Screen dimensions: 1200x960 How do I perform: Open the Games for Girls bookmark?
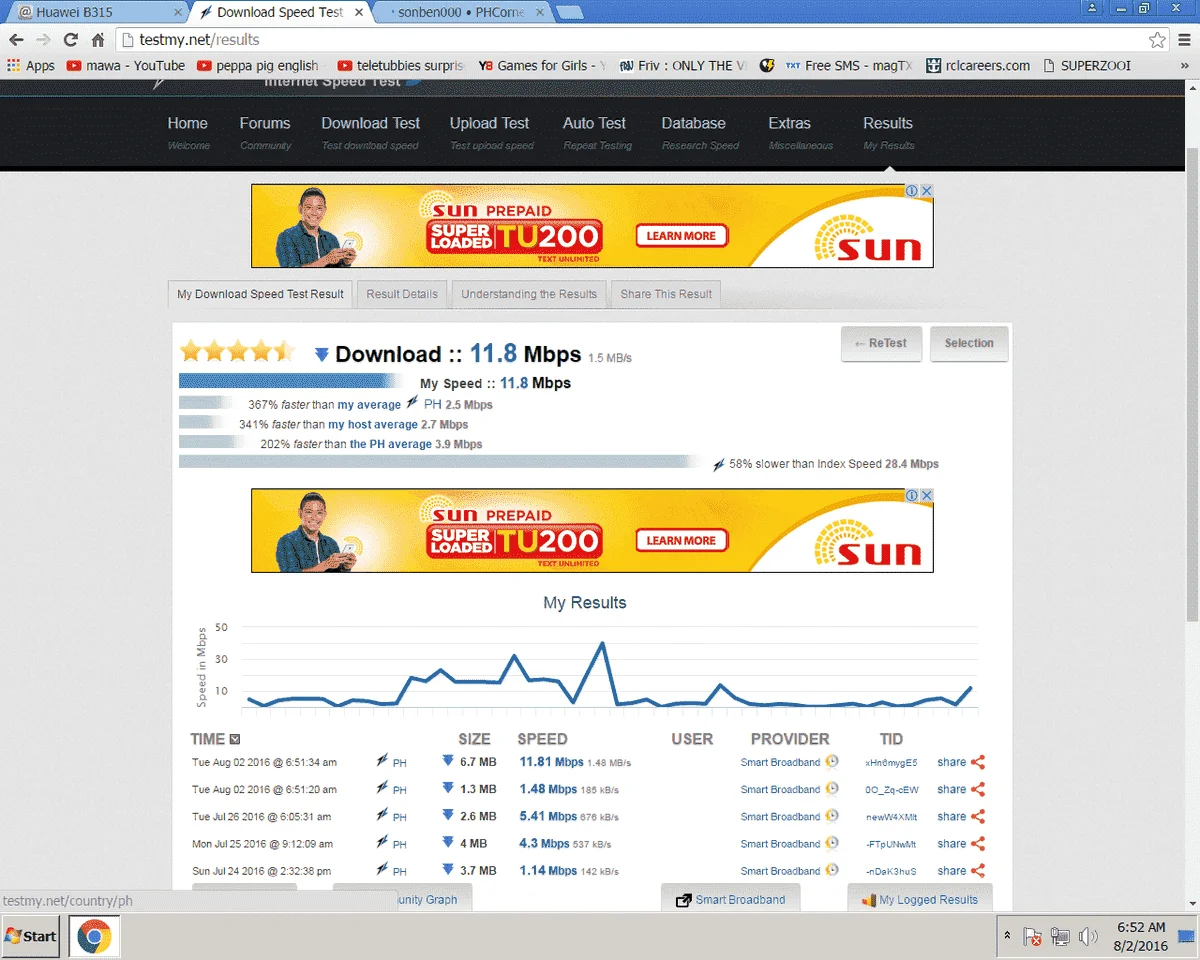point(542,65)
